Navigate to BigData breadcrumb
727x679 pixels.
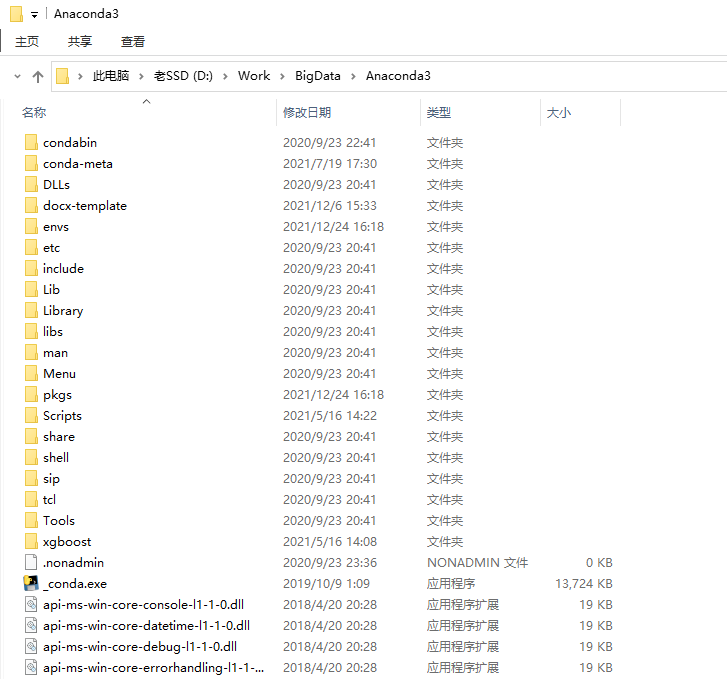point(318,76)
